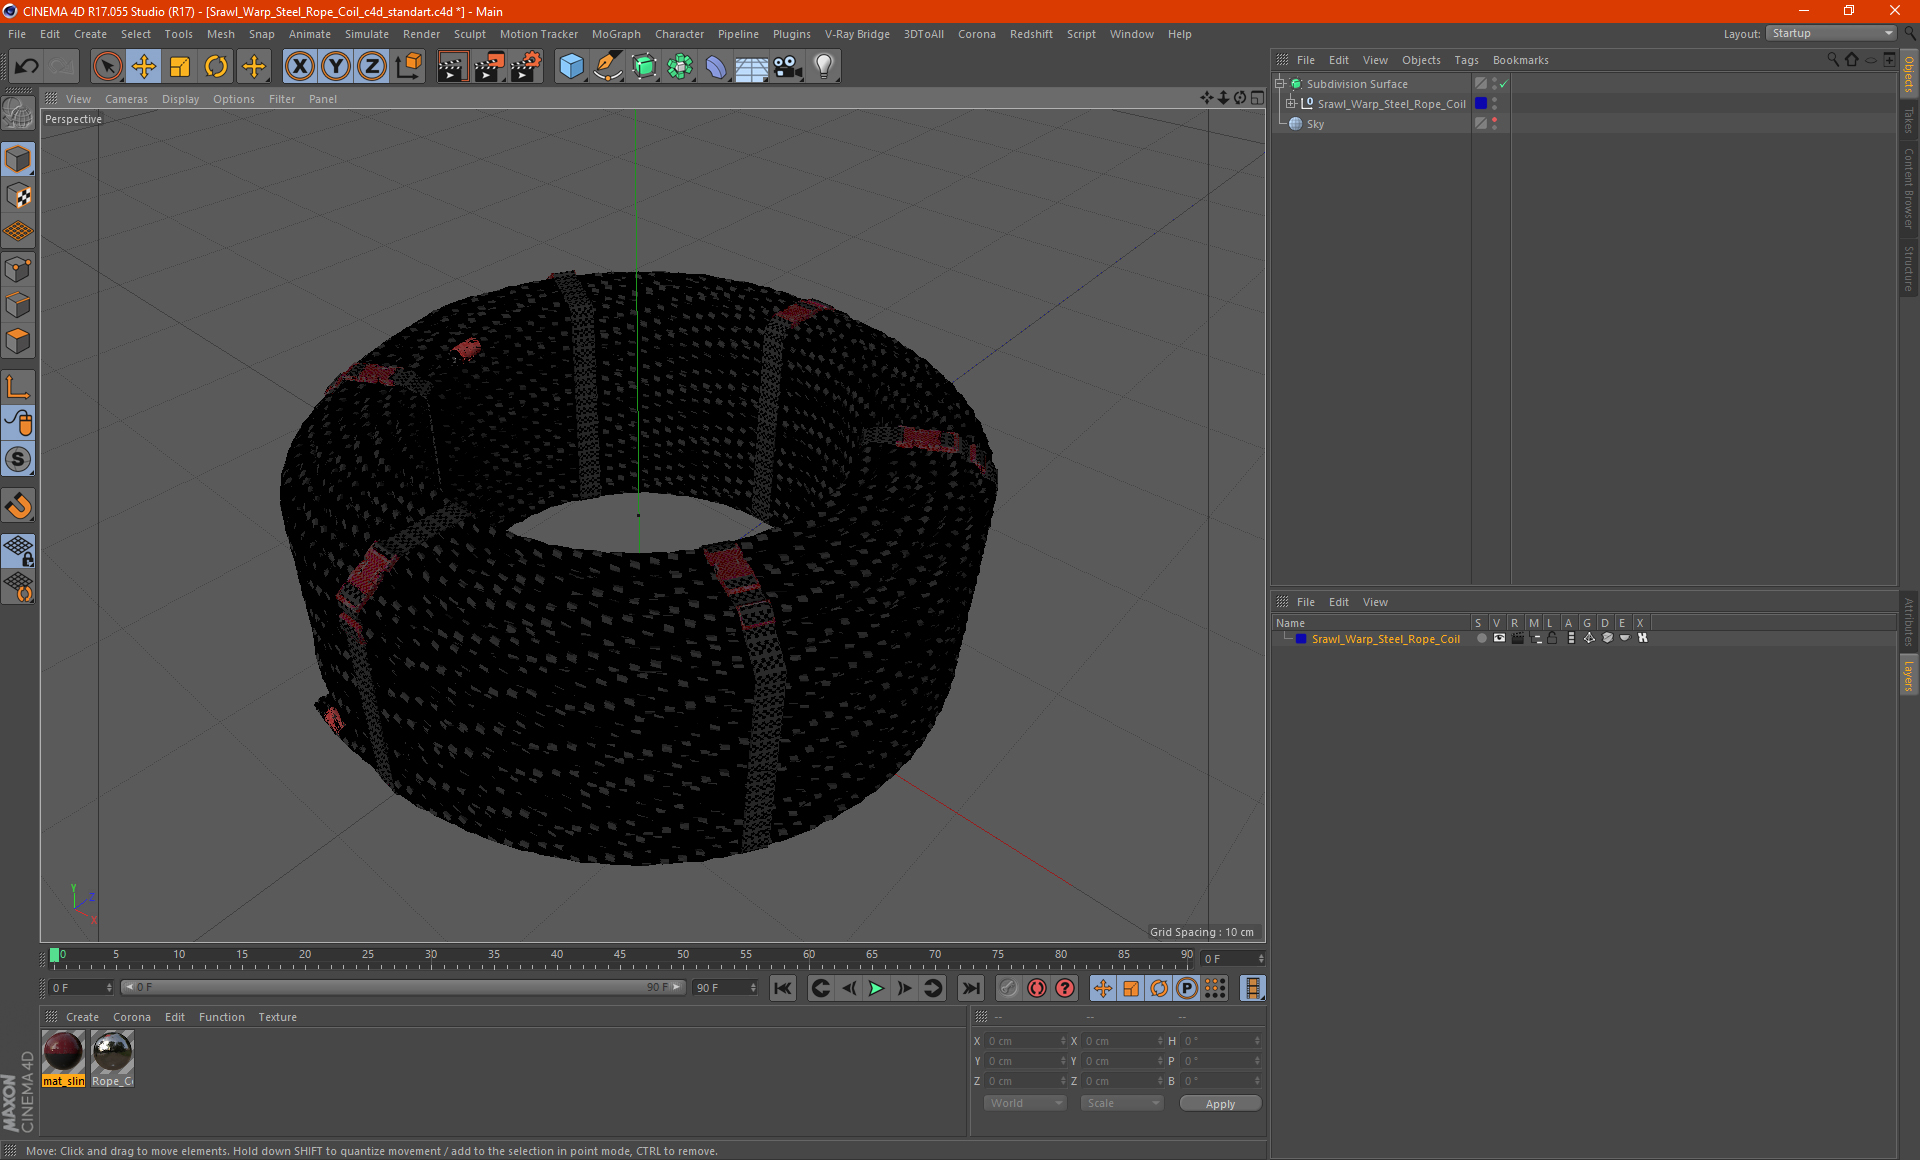Toggle Subdivision Surface enable checkmark
Screen dimensions: 1920x1160
[1503, 84]
